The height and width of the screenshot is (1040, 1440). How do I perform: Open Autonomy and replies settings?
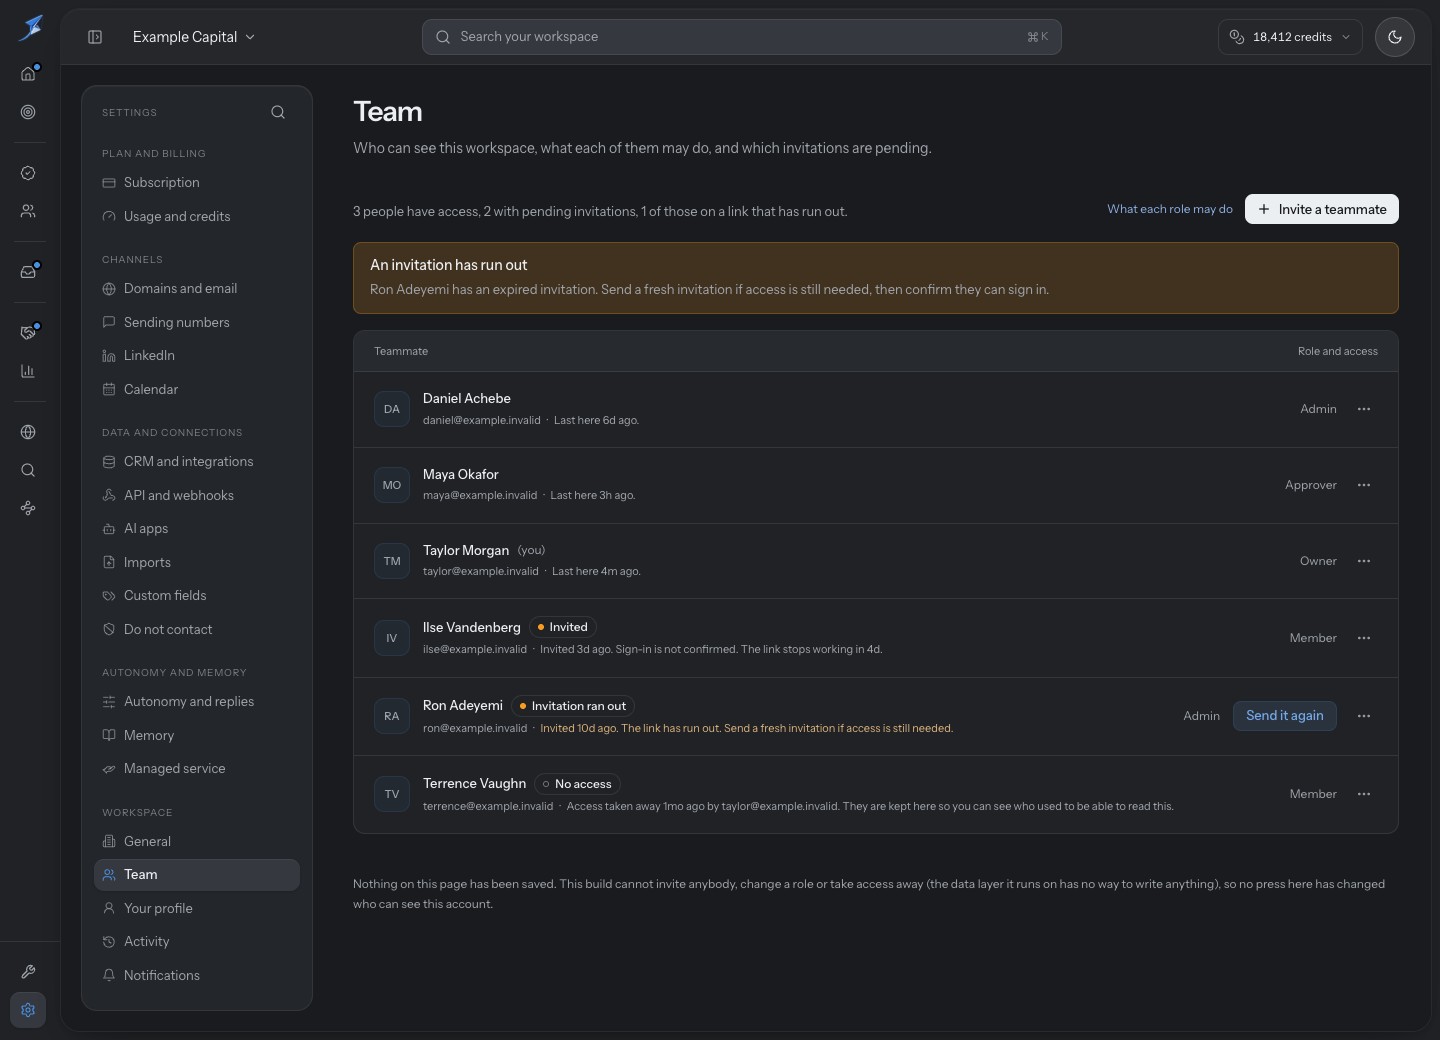(197, 702)
